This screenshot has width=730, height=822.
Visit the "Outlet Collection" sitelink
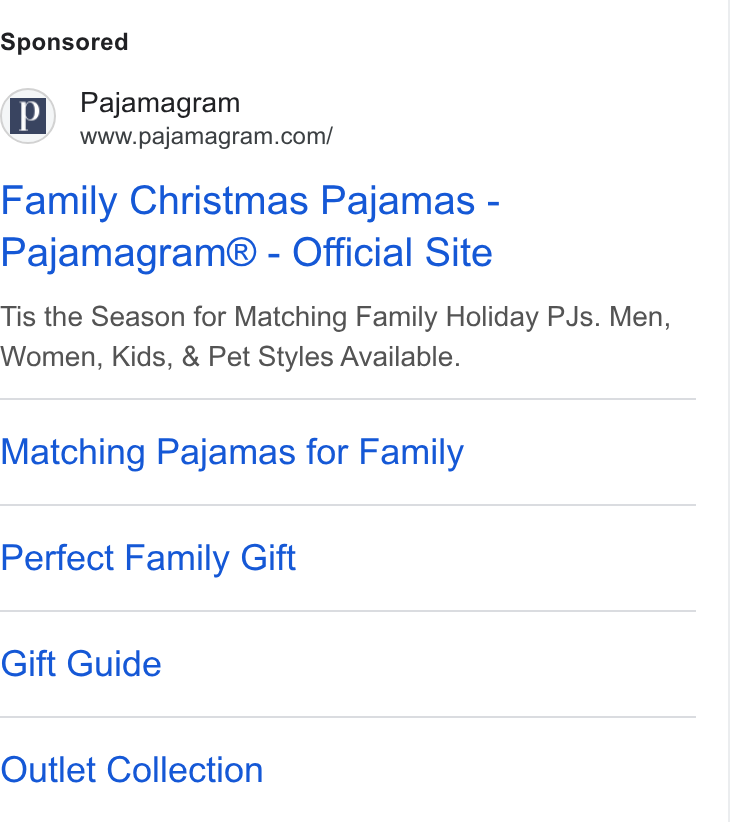pos(132,770)
